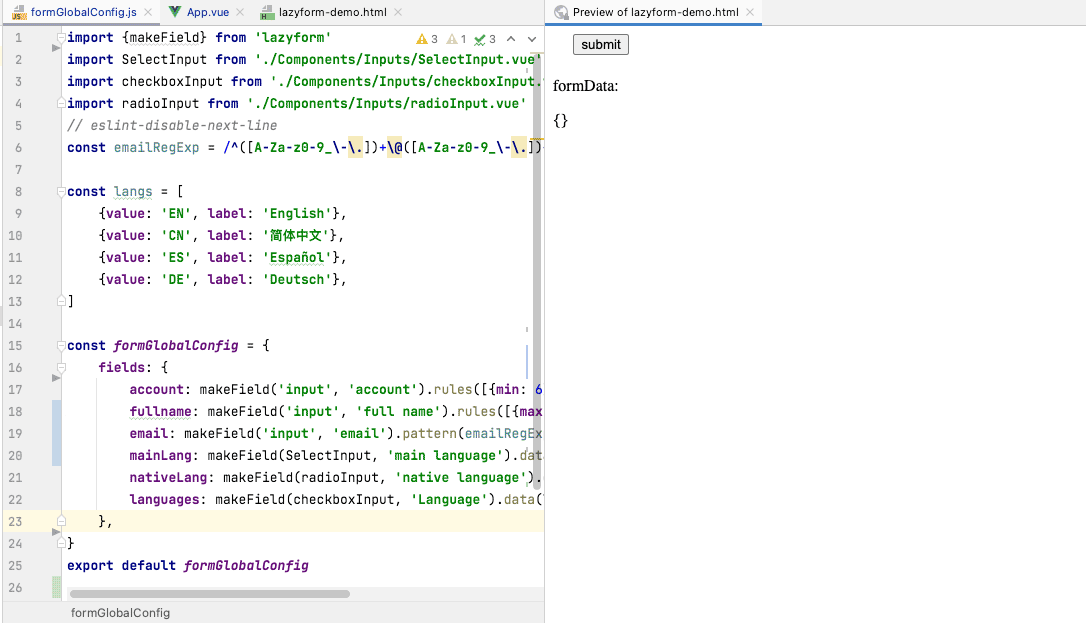1086x623 pixels.
Task: Click the radioInput import name on line 4
Action: click(x=160, y=103)
